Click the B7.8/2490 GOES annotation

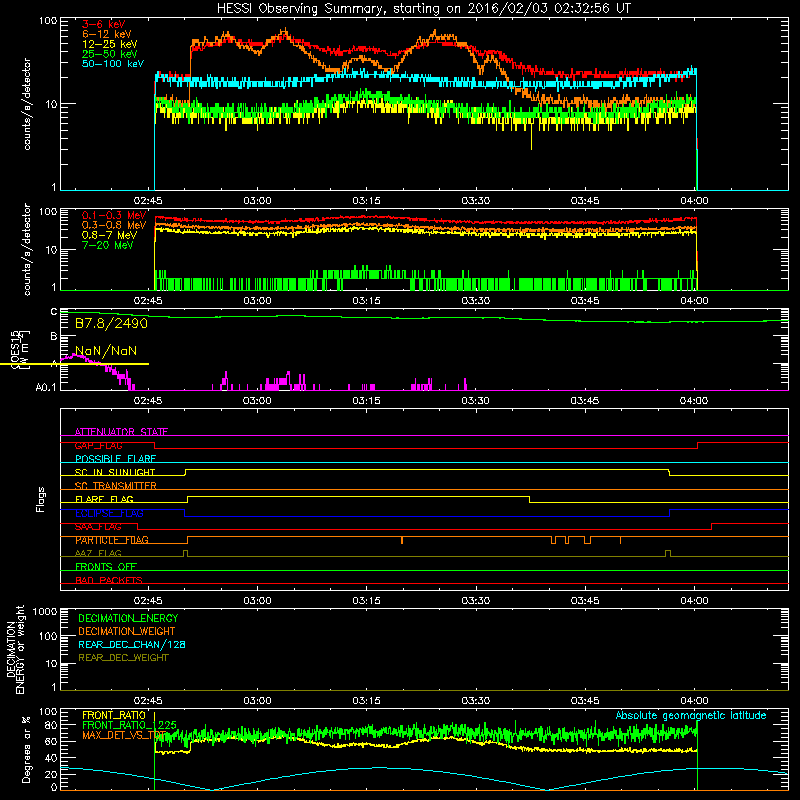[111, 323]
